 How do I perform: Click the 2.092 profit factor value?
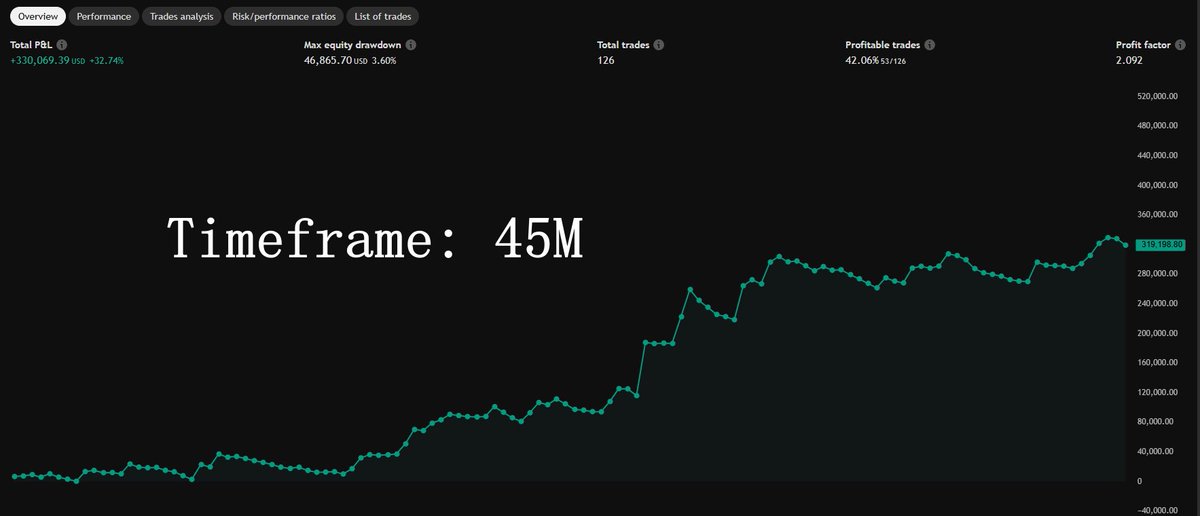pos(1129,61)
